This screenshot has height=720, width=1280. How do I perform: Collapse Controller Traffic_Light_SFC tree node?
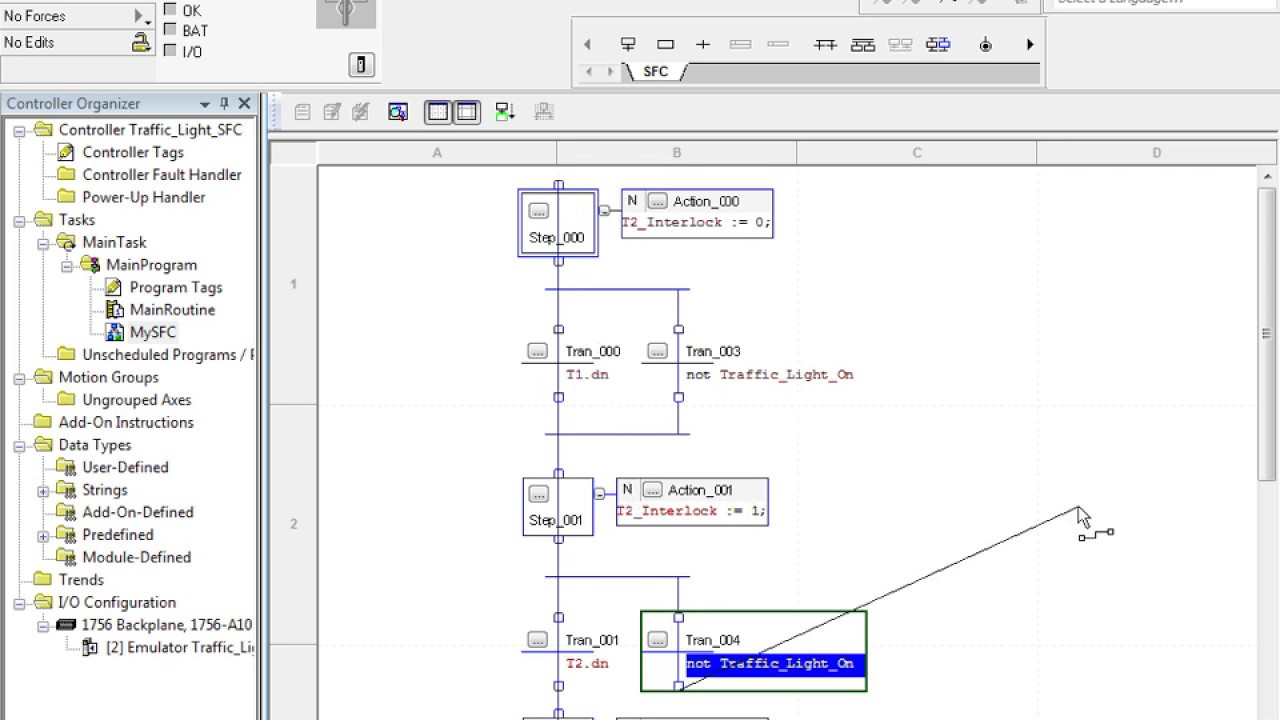(x=19, y=130)
